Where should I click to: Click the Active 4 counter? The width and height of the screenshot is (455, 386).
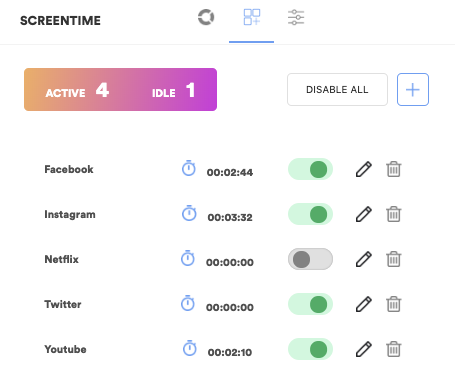[x=77, y=90]
